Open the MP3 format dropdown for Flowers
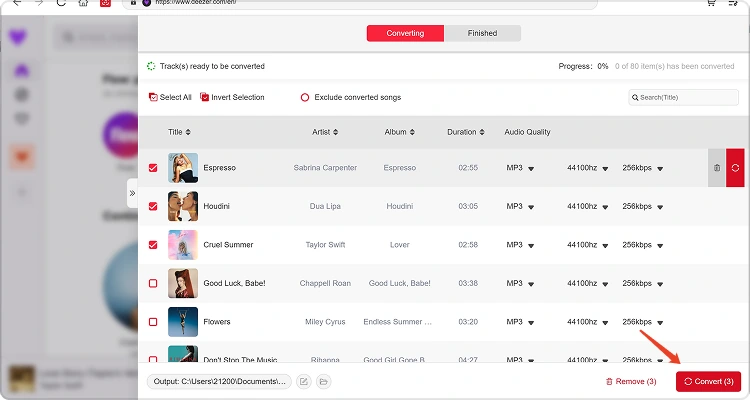Screen dimensions: 750x400 pyautogui.click(x=520, y=322)
